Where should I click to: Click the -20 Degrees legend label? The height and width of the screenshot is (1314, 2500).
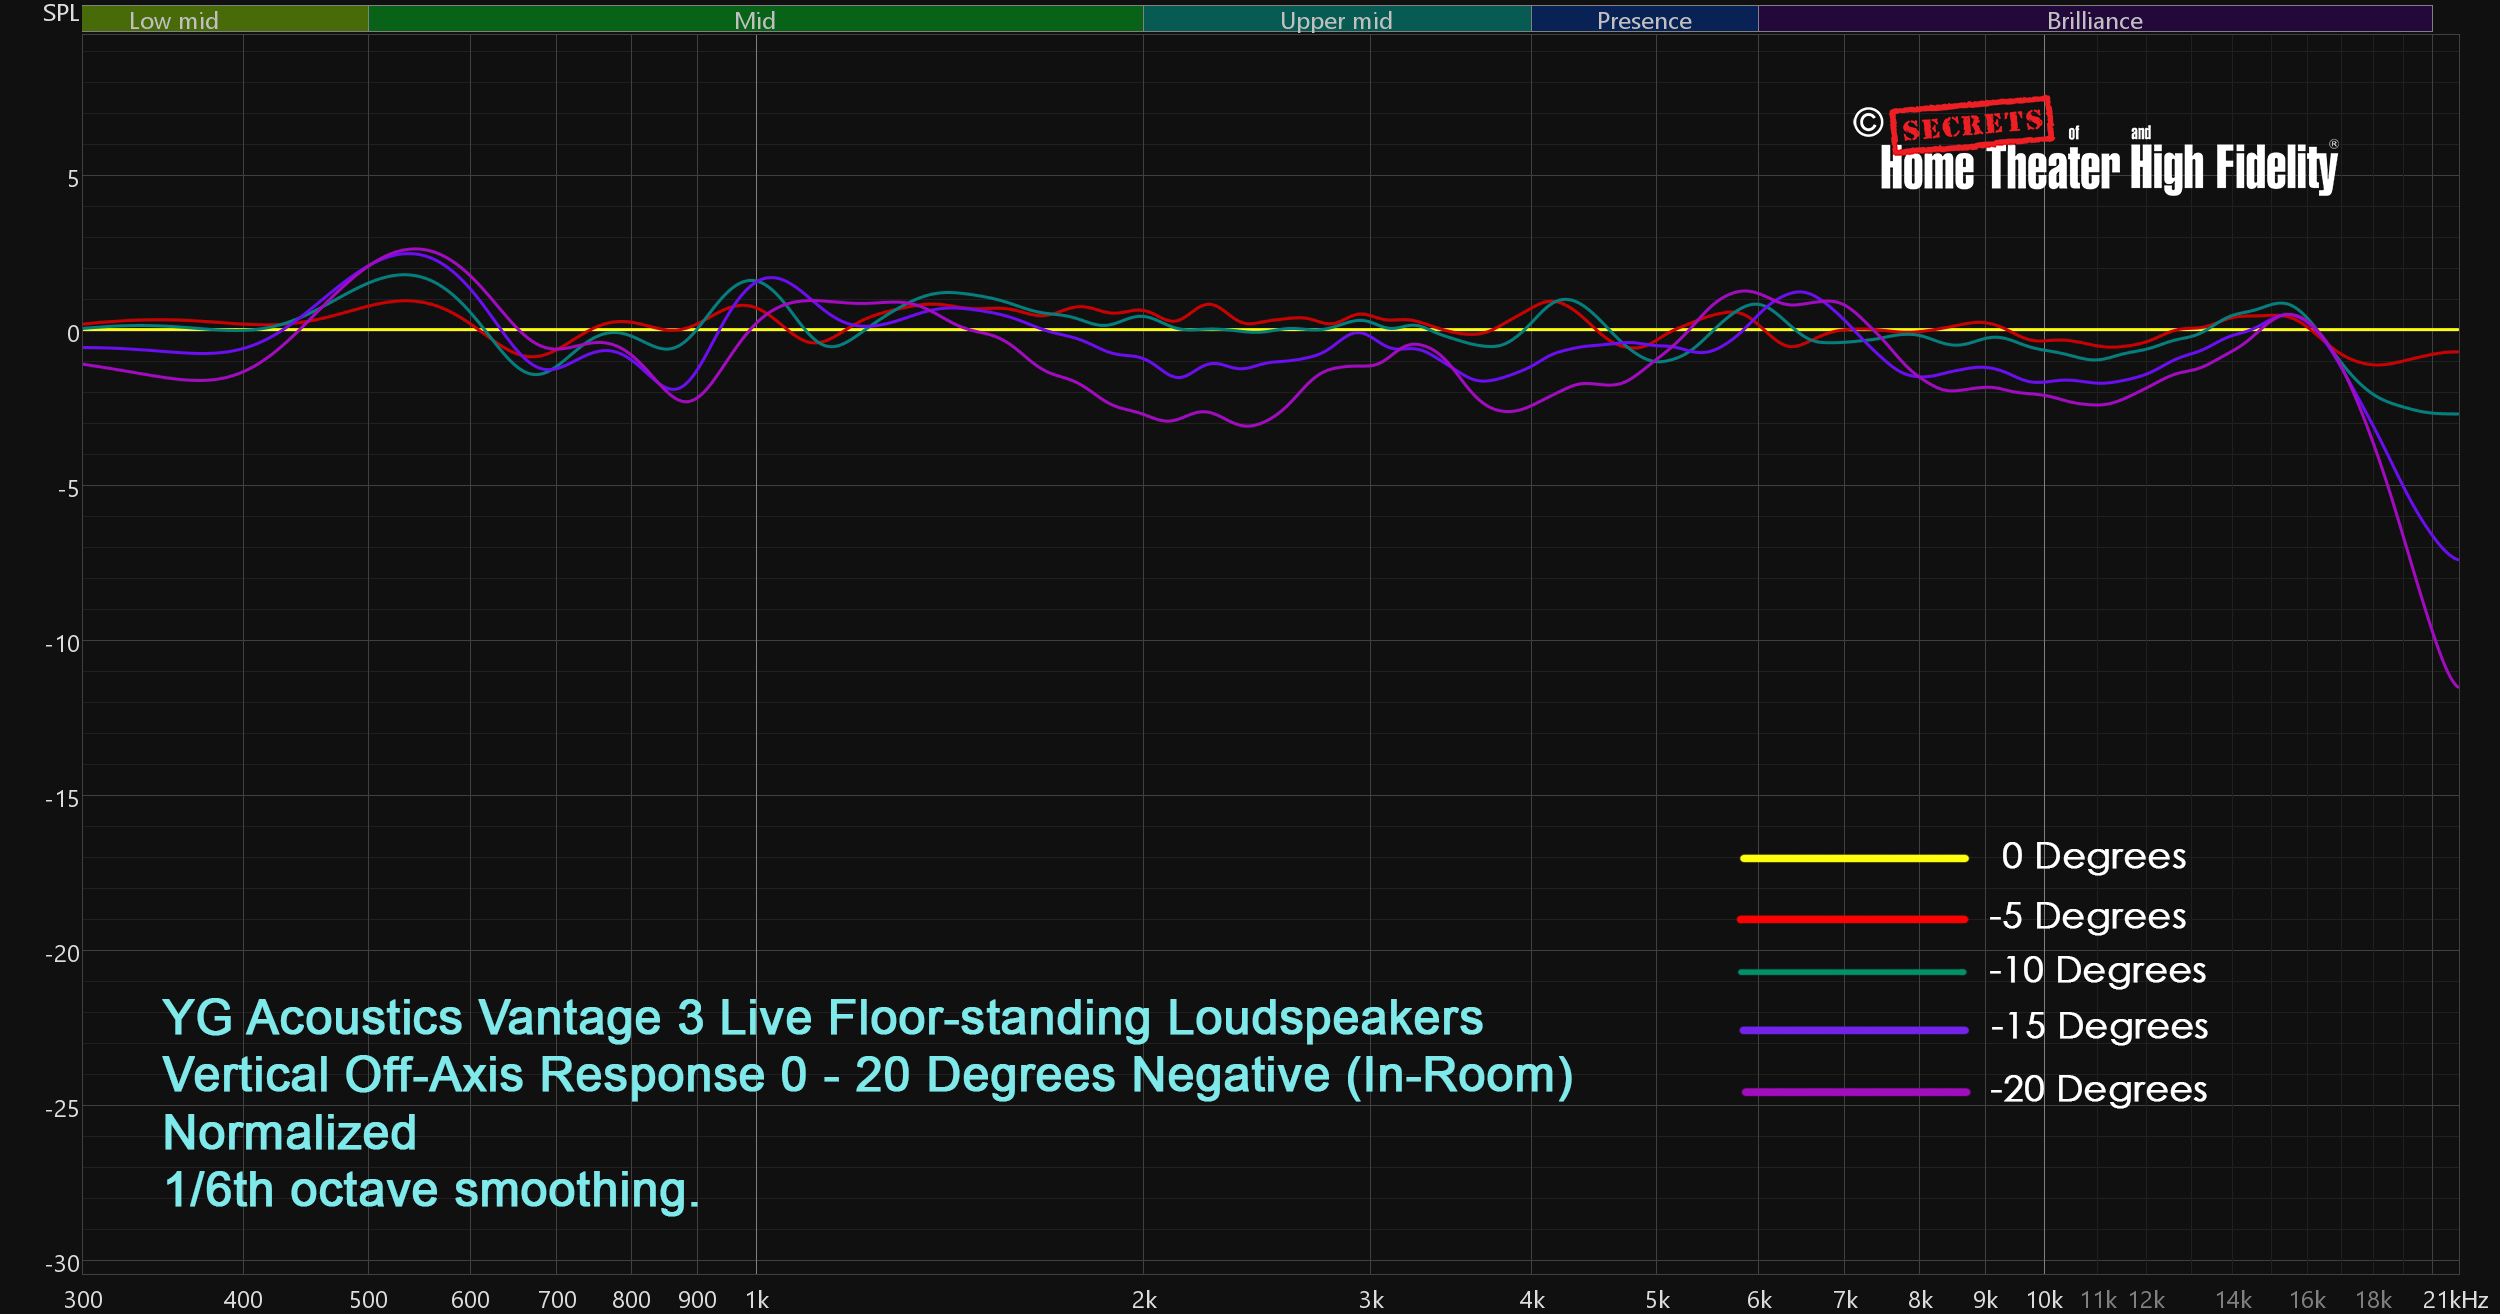point(2097,1090)
